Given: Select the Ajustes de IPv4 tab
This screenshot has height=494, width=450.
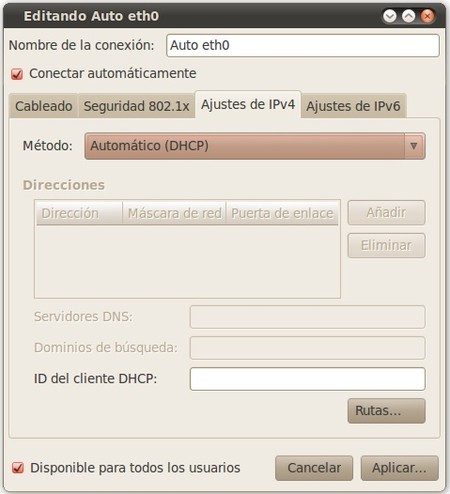Looking at the screenshot, I should tap(248, 105).
